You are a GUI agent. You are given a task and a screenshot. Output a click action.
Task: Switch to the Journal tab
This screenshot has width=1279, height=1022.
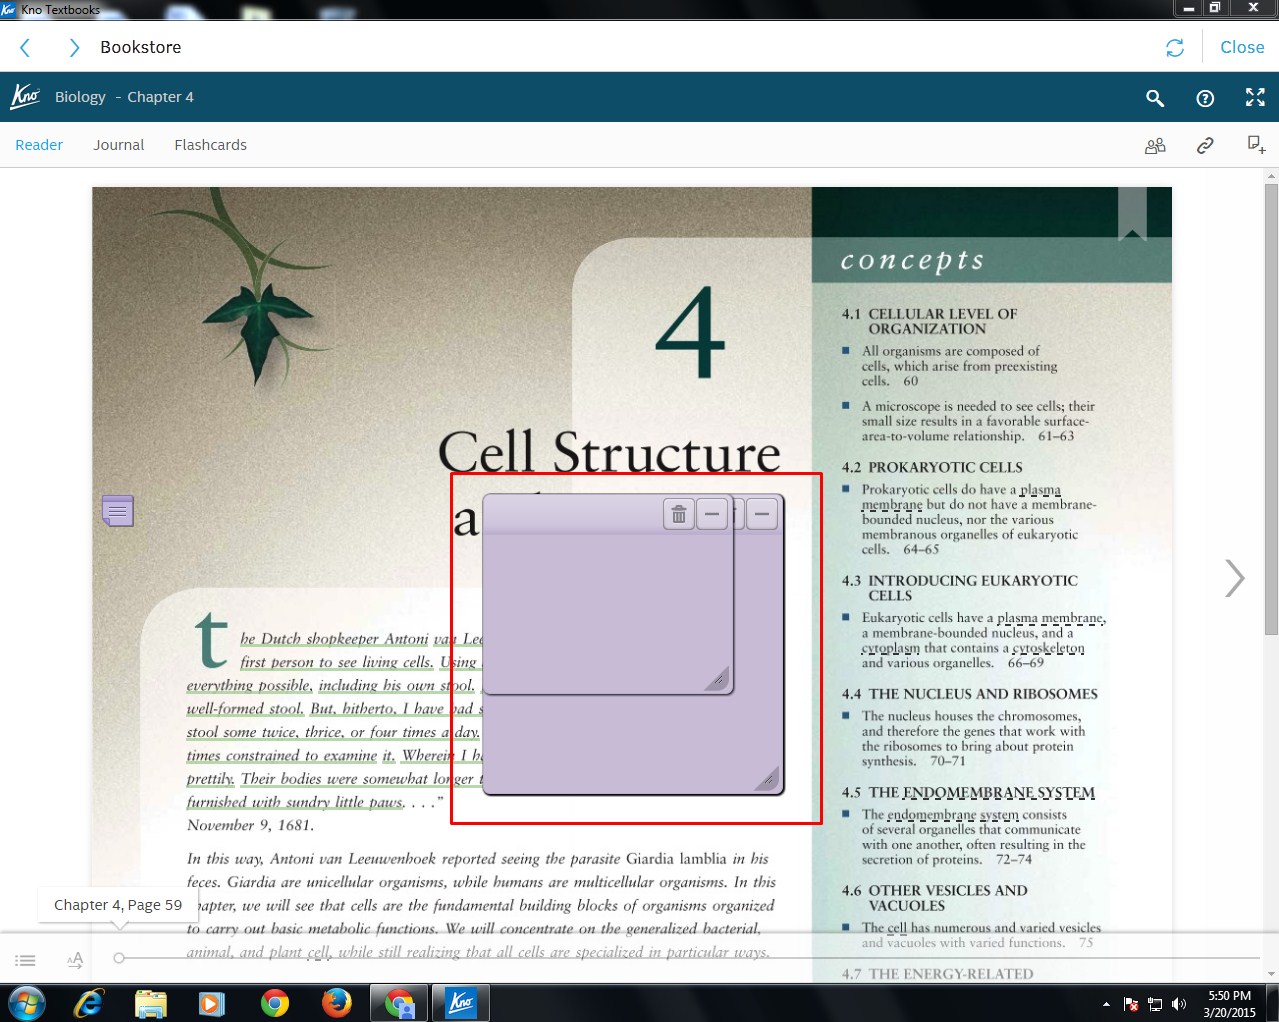pos(119,145)
